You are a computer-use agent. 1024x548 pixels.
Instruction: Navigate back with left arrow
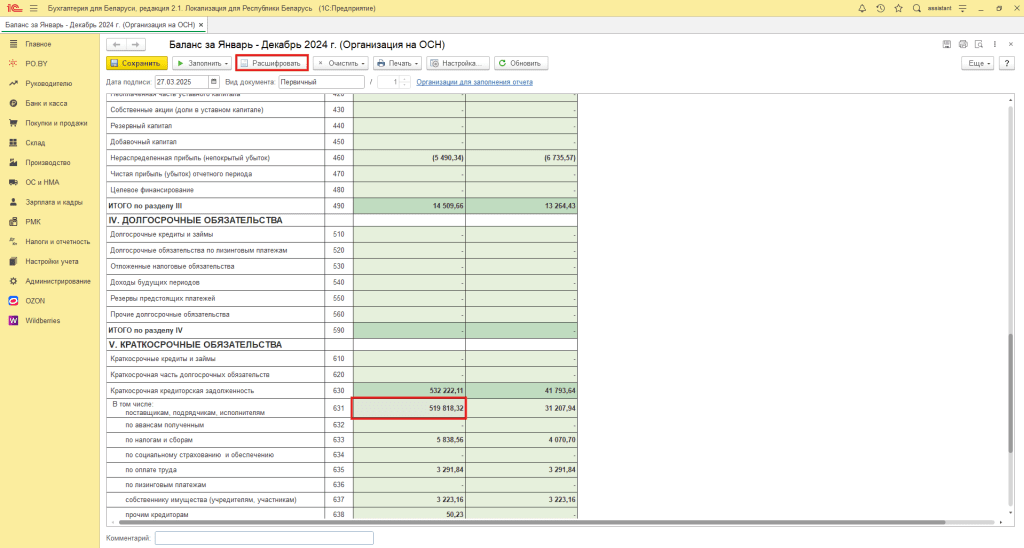[x=116, y=44]
